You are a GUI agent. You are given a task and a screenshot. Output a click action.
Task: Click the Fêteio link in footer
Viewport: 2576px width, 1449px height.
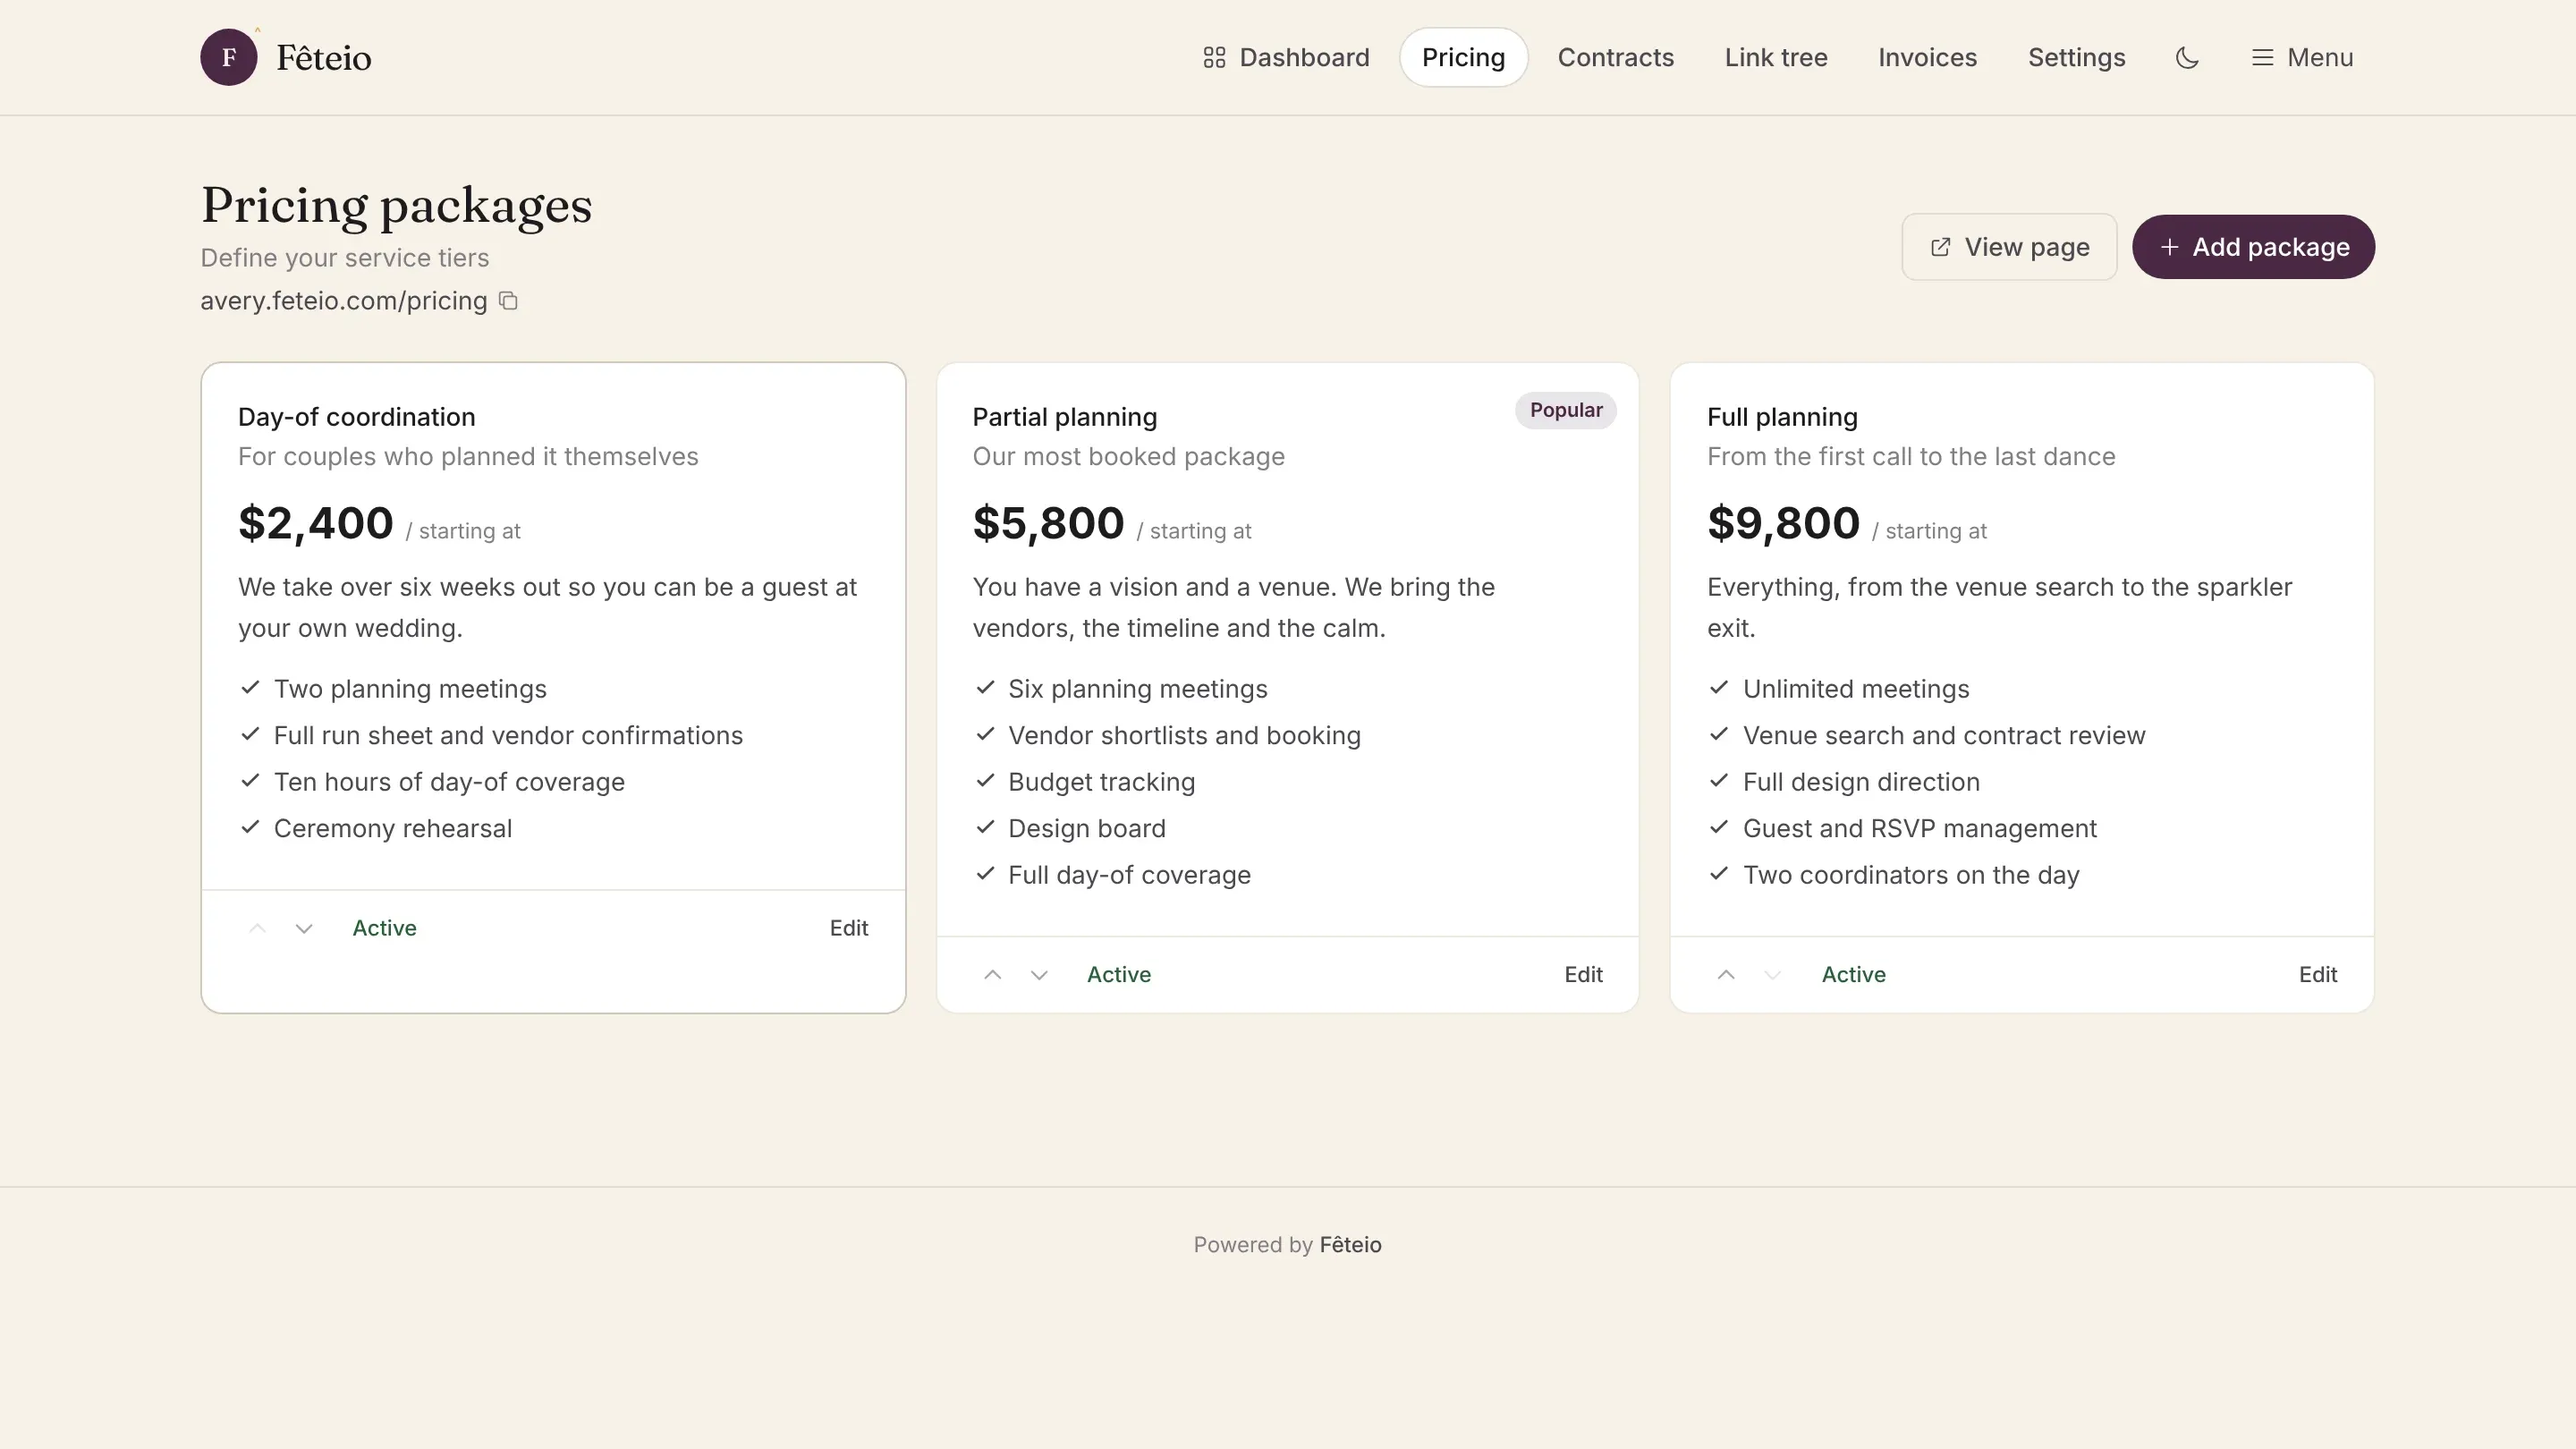tap(1350, 1245)
